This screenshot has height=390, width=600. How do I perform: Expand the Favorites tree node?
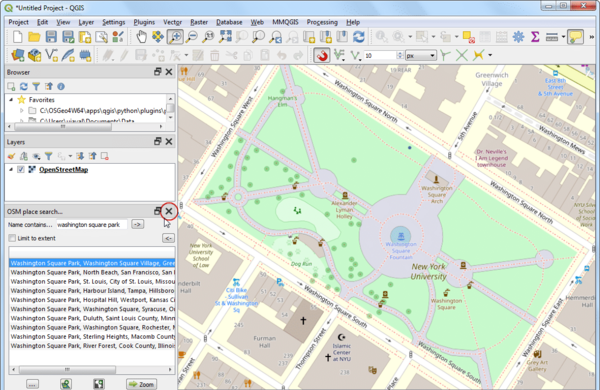click(x=11, y=100)
